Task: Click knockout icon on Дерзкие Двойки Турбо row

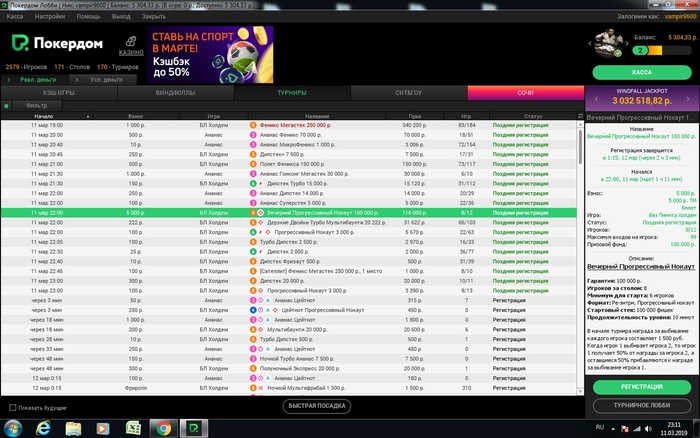Action: [x=261, y=222]
